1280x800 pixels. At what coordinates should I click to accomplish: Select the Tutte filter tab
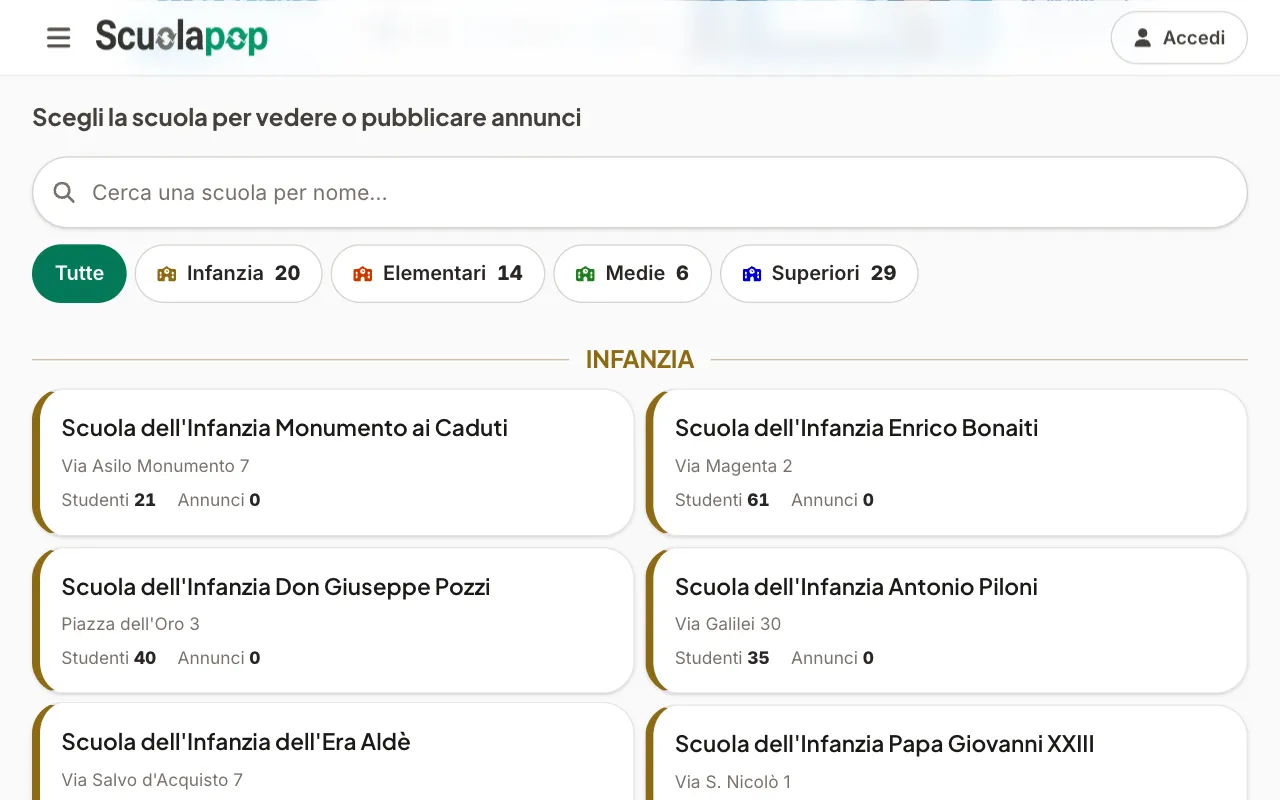[79, 273]
